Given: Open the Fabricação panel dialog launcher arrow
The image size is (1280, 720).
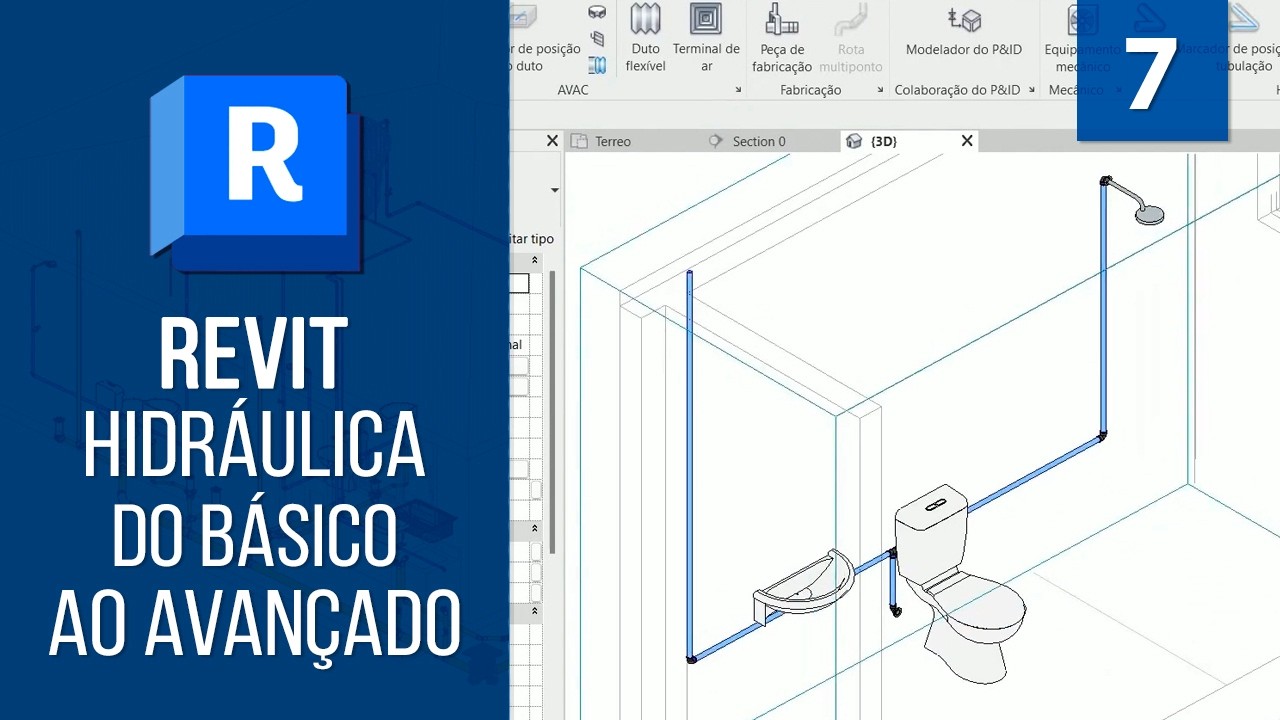Looking at the screenshot, I should pos(881,90).
